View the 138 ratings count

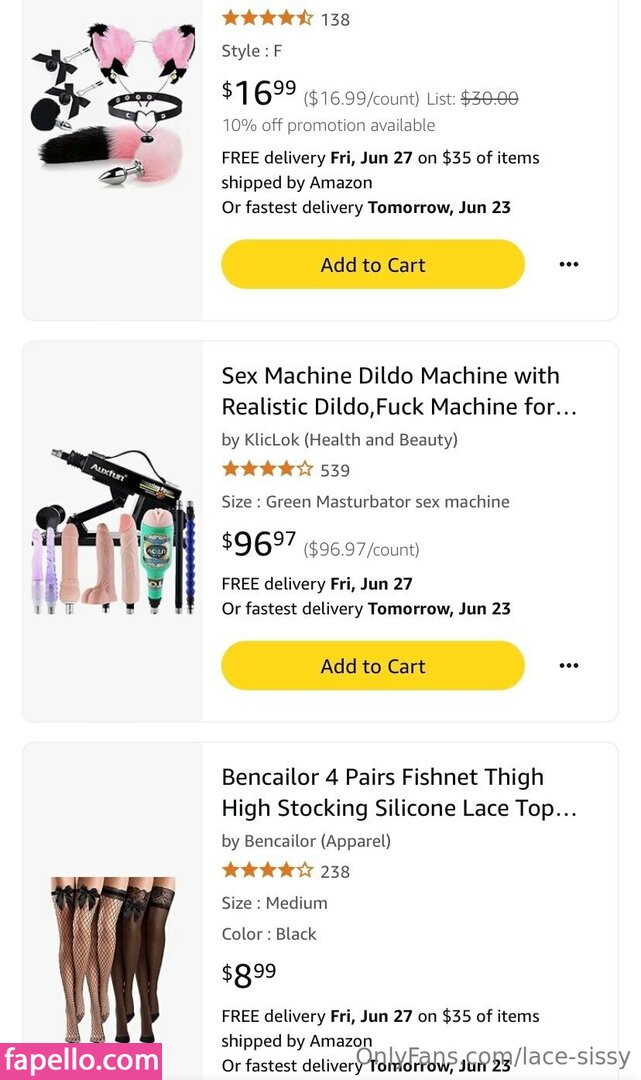coord(335,19)
